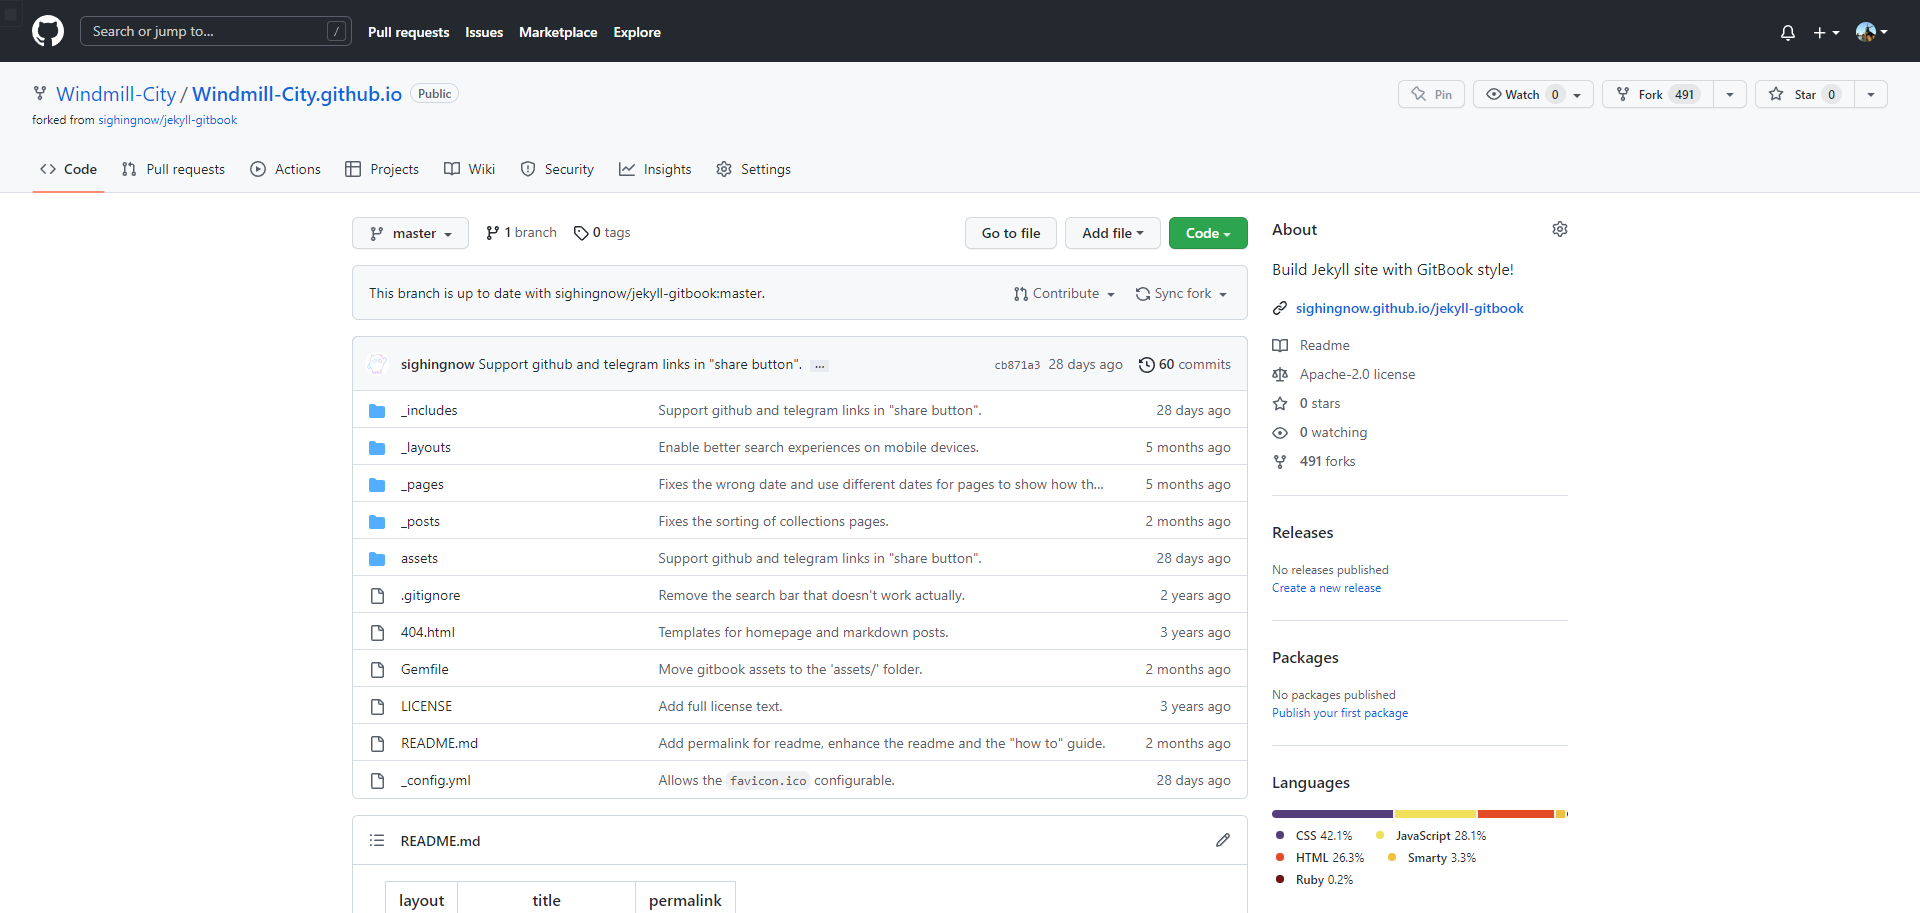This screenshot has height=913, width=1920.
Task: Open the Wiki tab
Action: [469, 169]
